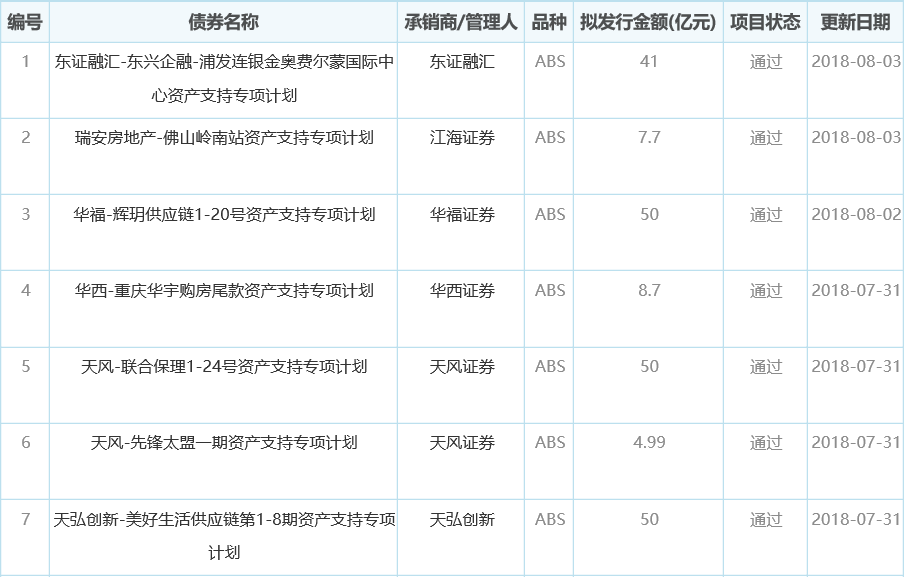Click ABS type in 华西证券 row

tap(549, 290)
